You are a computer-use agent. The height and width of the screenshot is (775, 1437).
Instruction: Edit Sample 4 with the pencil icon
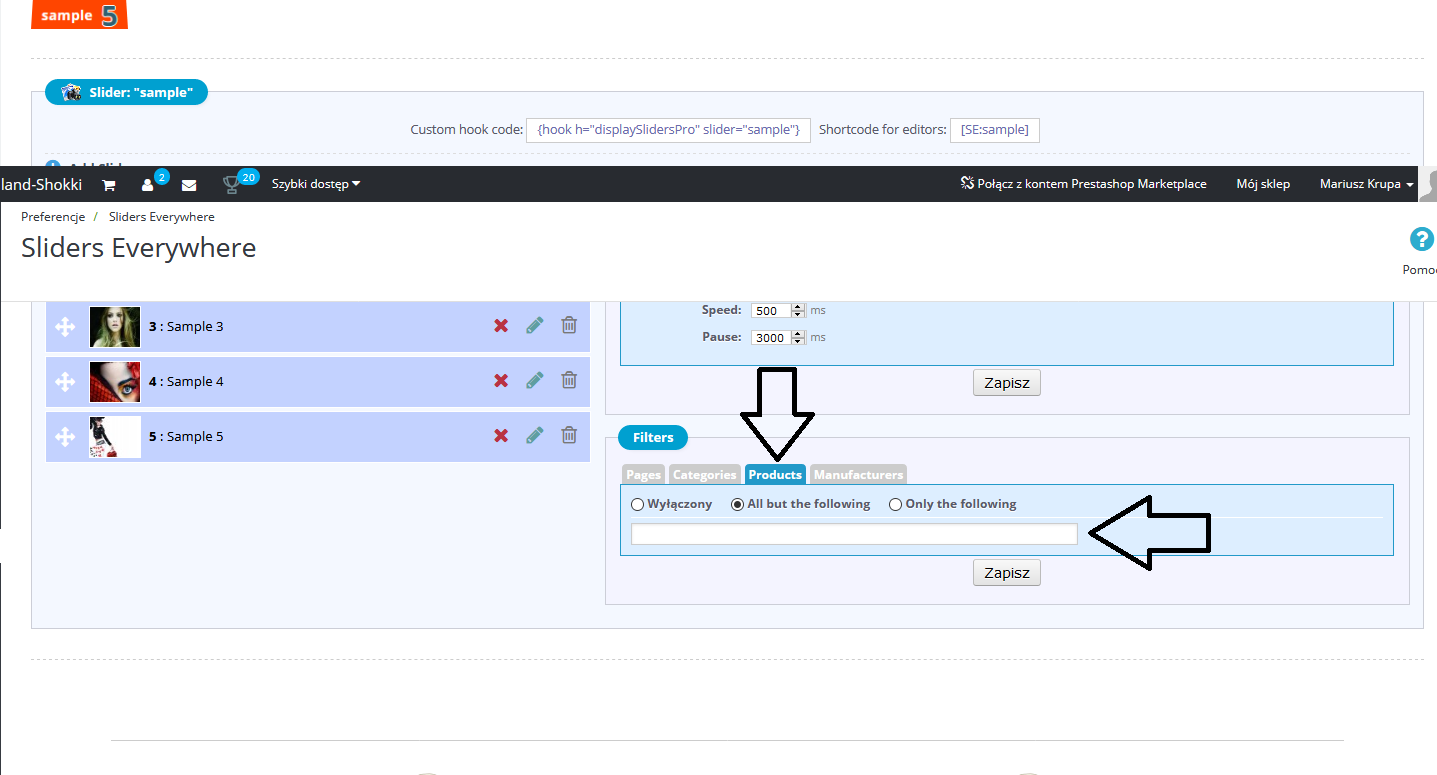[x=535, y=380]
